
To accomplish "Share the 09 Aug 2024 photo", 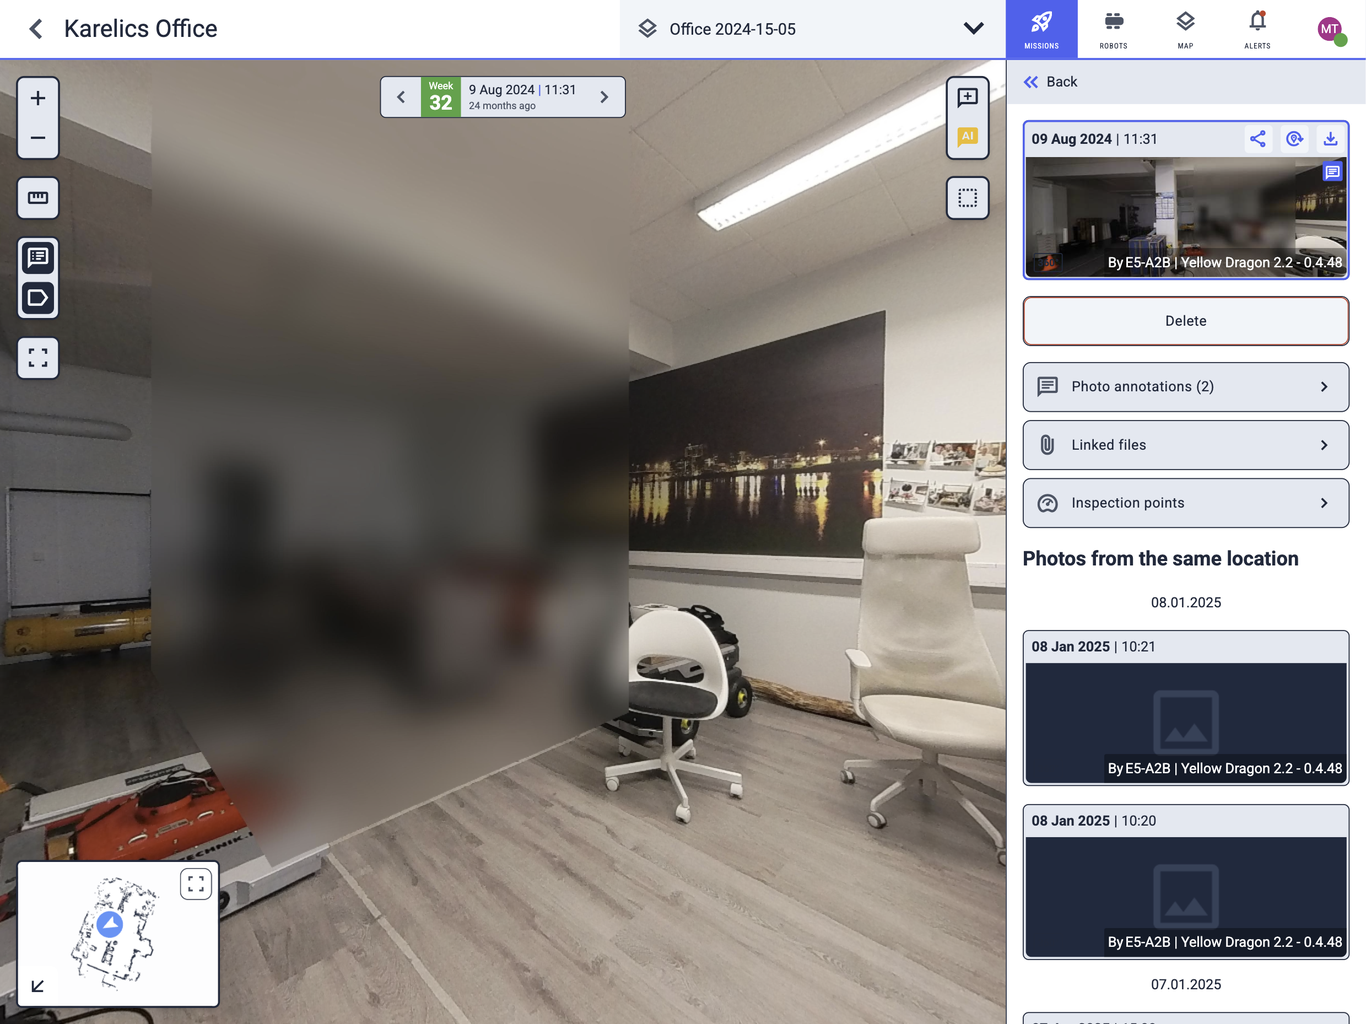I will 1258,139.
